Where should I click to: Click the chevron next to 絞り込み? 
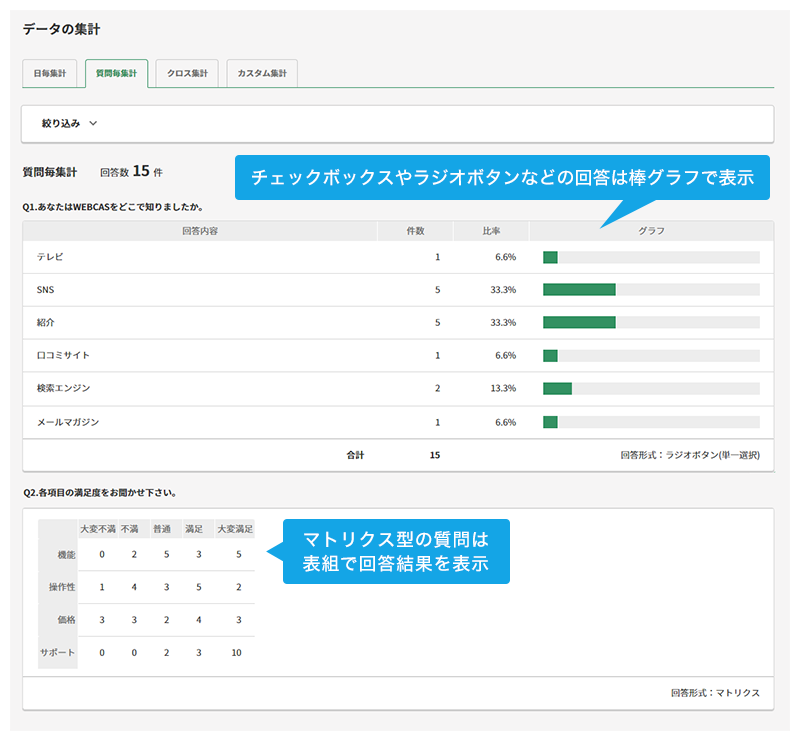click(94, 124)
